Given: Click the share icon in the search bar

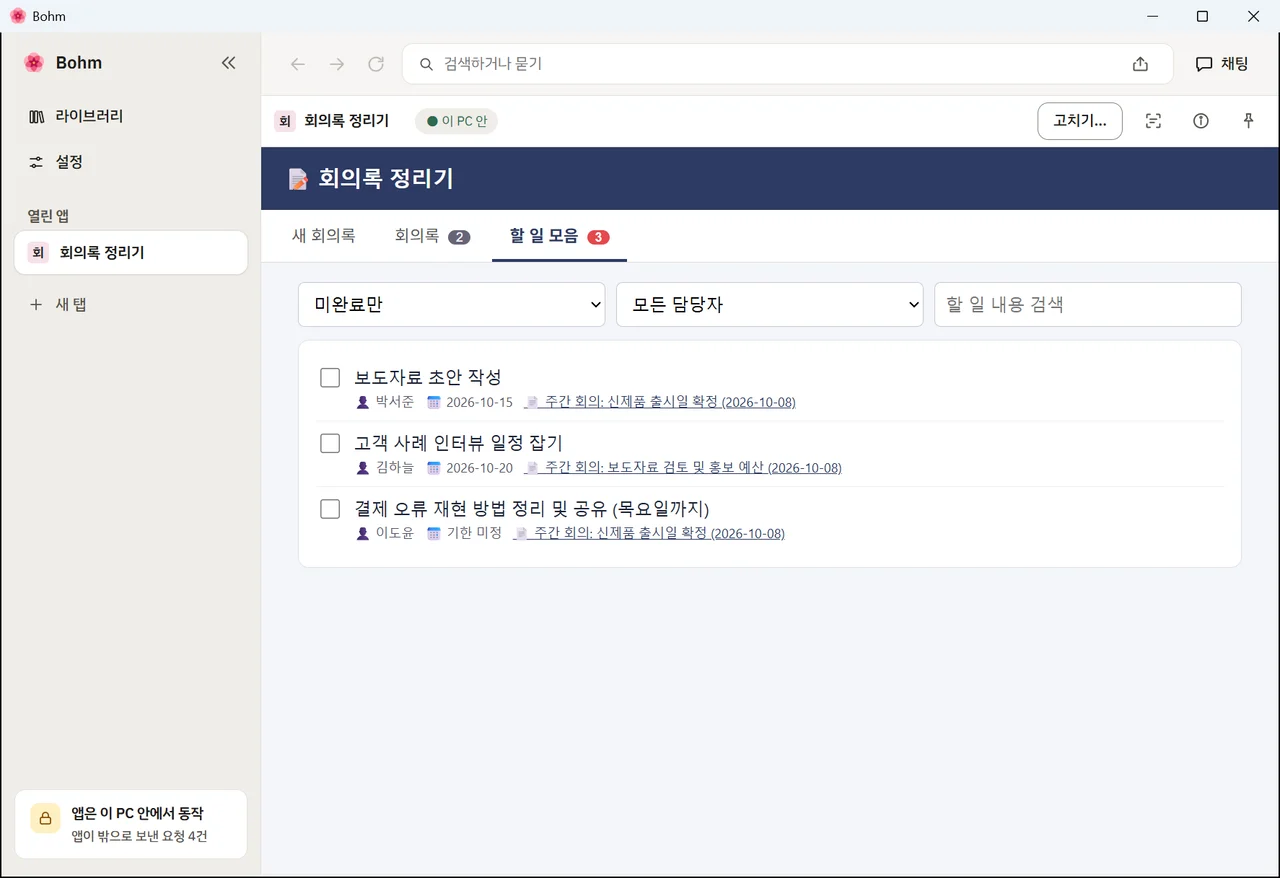Looking at the screenshot, I should (1140, 64).
